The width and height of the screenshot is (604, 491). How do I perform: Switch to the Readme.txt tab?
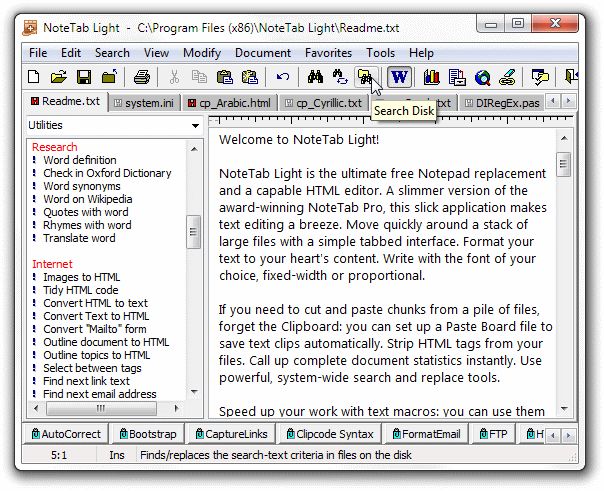click(x=65, y=101)
